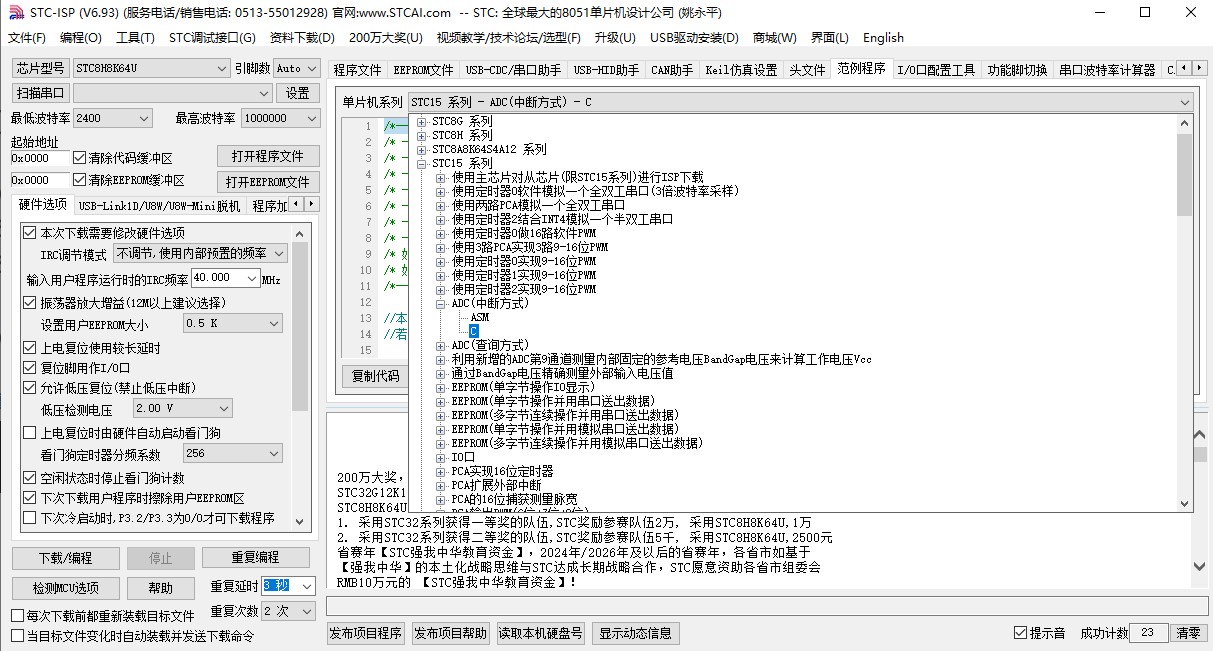Switch to the Keil仿真设置 tab

click(741, 70)
